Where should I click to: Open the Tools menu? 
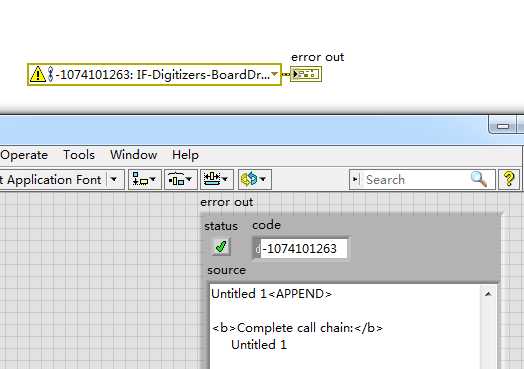(x=79, y=155)
